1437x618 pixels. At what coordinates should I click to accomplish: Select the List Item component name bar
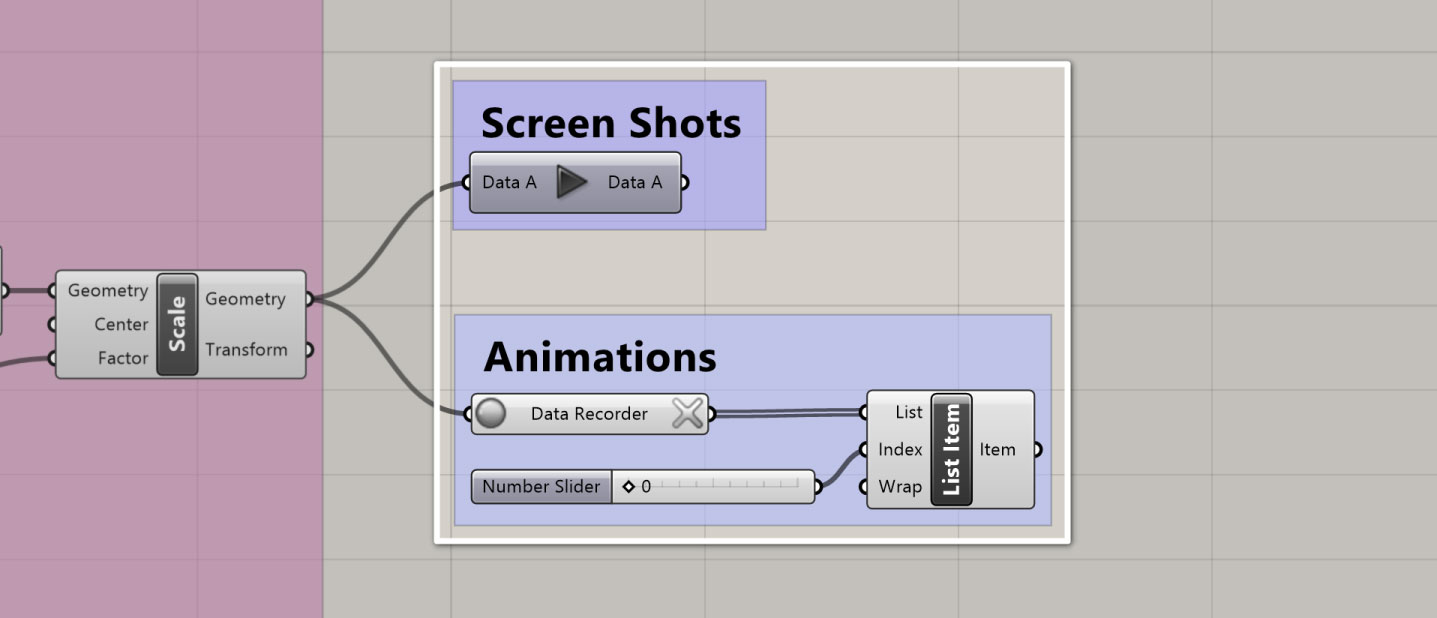pyautogui.click(x=951, y=450)
